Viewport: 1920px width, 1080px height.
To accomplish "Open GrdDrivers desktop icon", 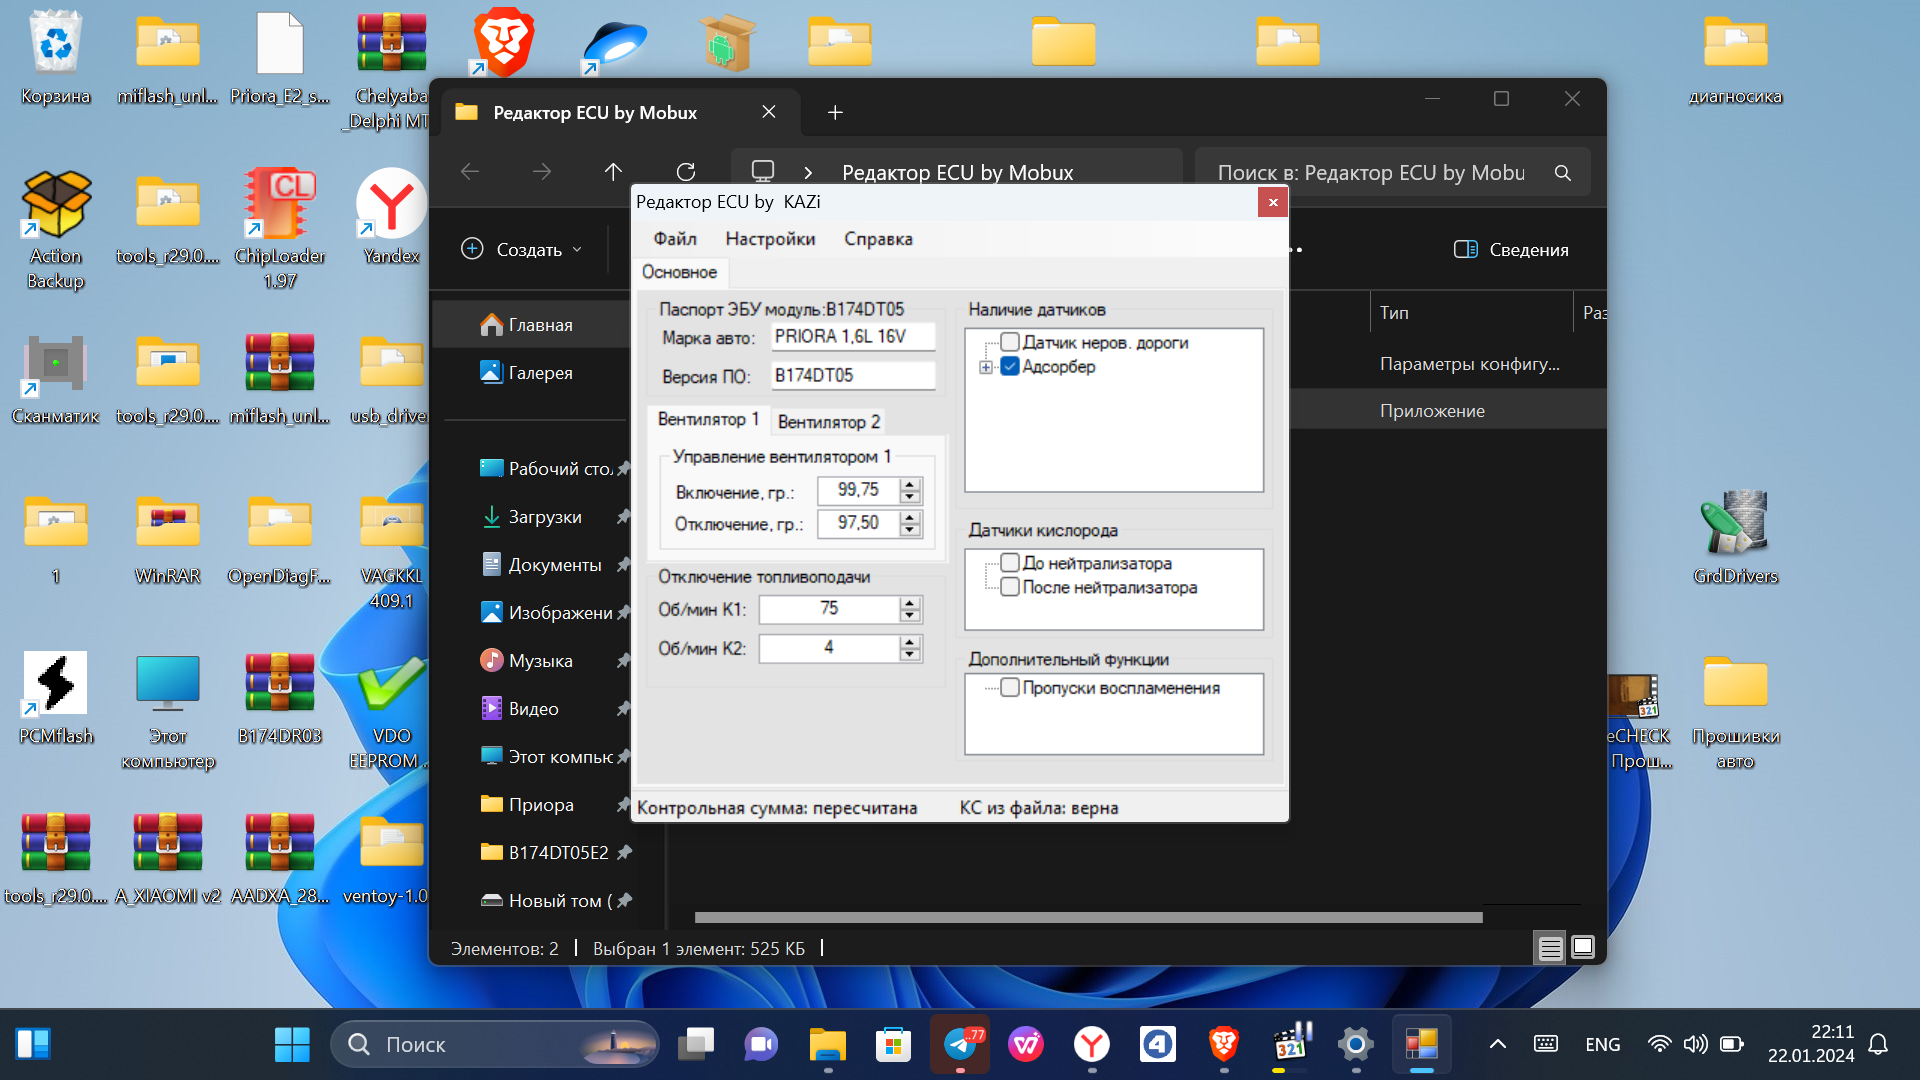I will (x=1735, y=525).
